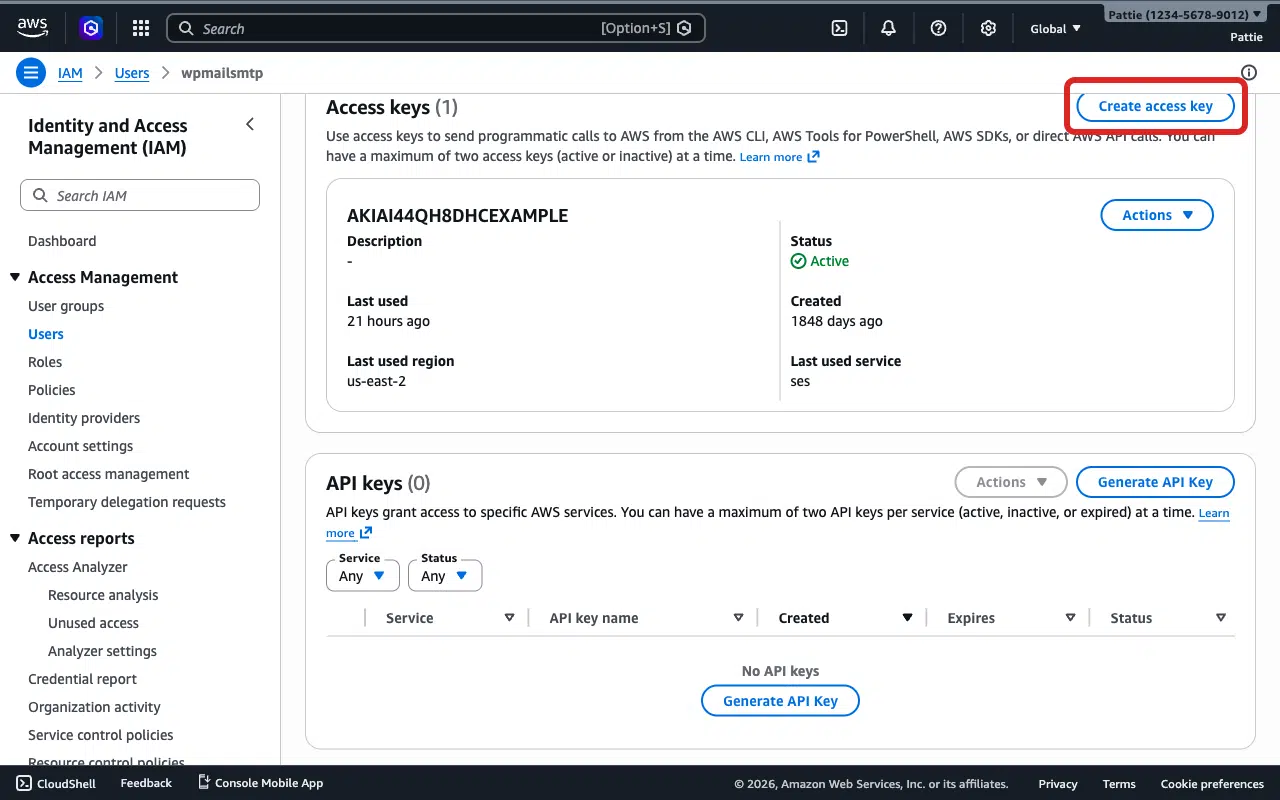Open the purple hexagon service shortcut icon
The height and width of the screenshot is (800, 1280).
(92, 28)
